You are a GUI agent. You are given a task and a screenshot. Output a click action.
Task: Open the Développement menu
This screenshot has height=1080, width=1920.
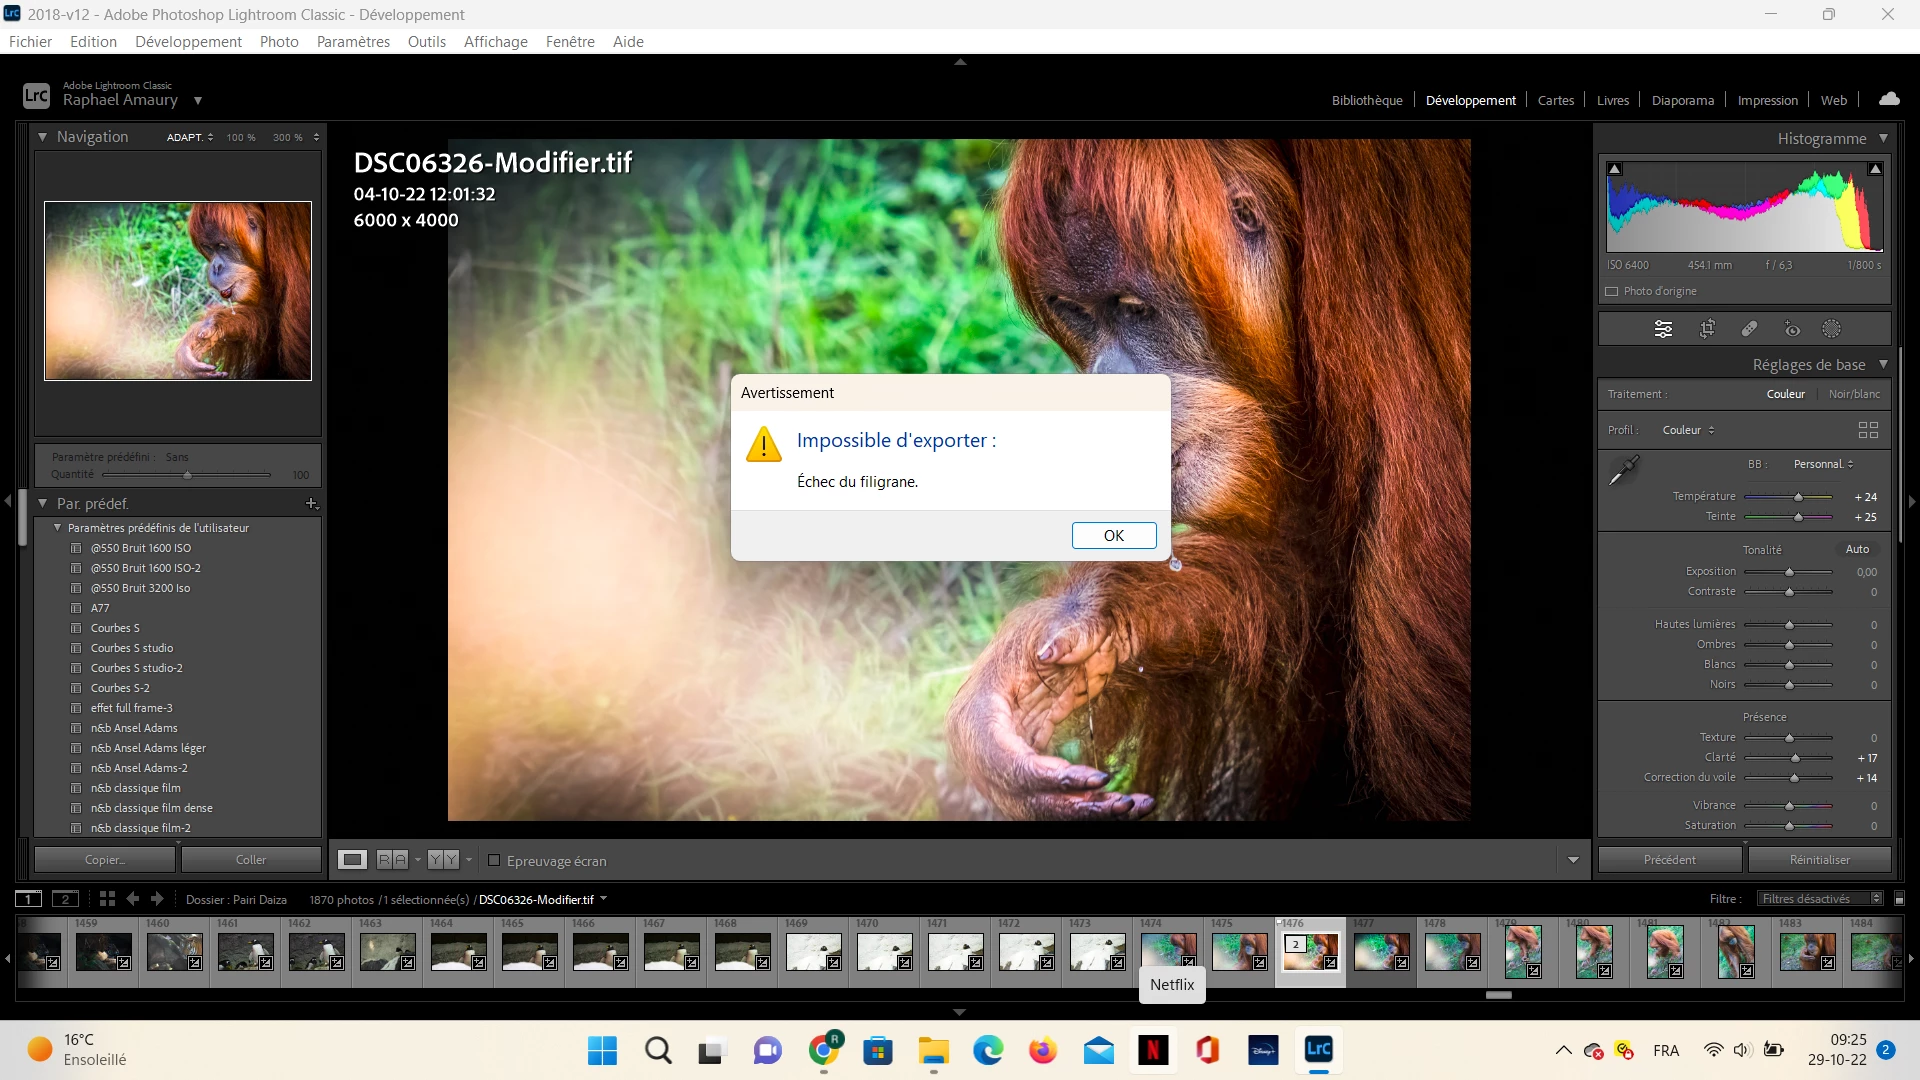click(188, 41)
